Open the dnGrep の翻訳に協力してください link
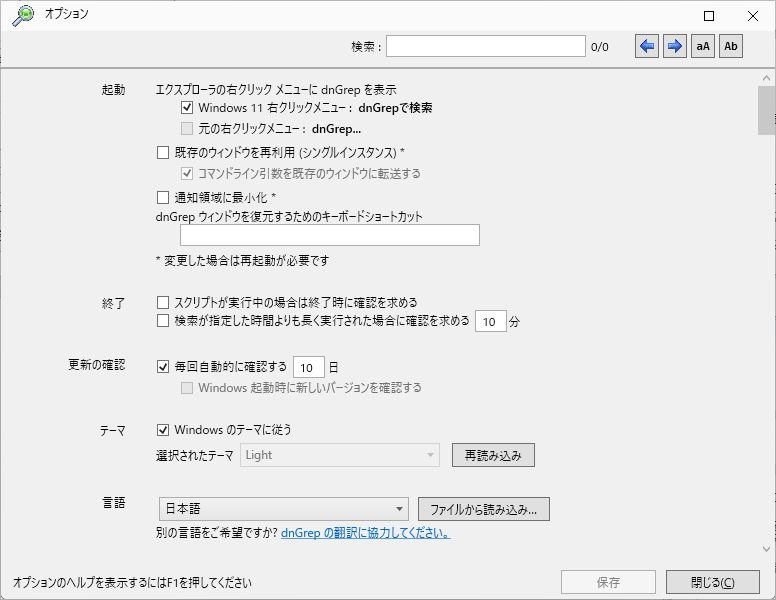This screenshot has width=776, height=600. pyautogui.click(x=365, y=533)
